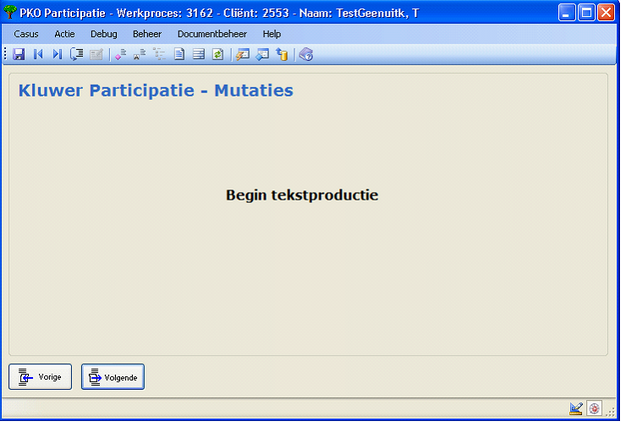Click the yellow database cylinder icon

tap(282, 54)
